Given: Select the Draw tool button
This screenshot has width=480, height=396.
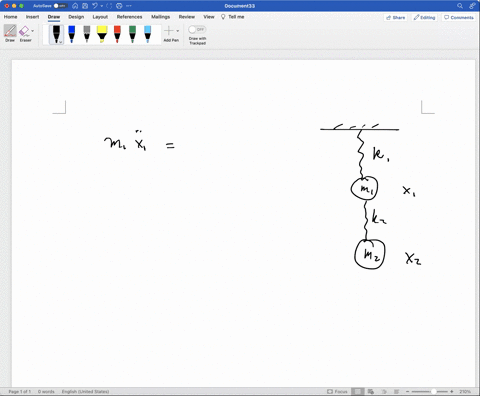Looking at the screenshot, I should 10,33.
